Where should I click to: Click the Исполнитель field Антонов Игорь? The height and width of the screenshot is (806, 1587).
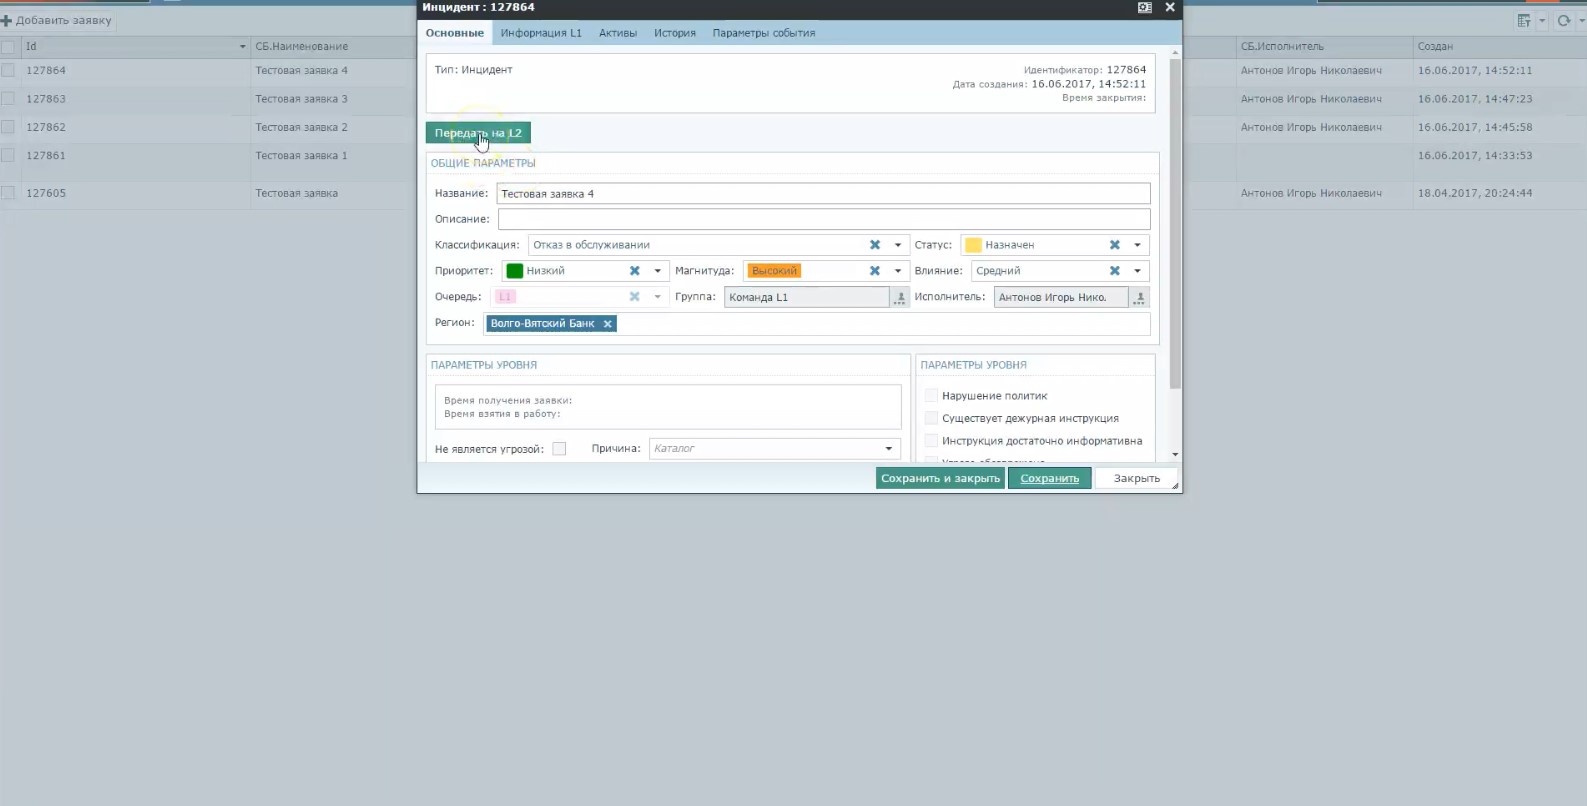click(x=1061, y=297)
